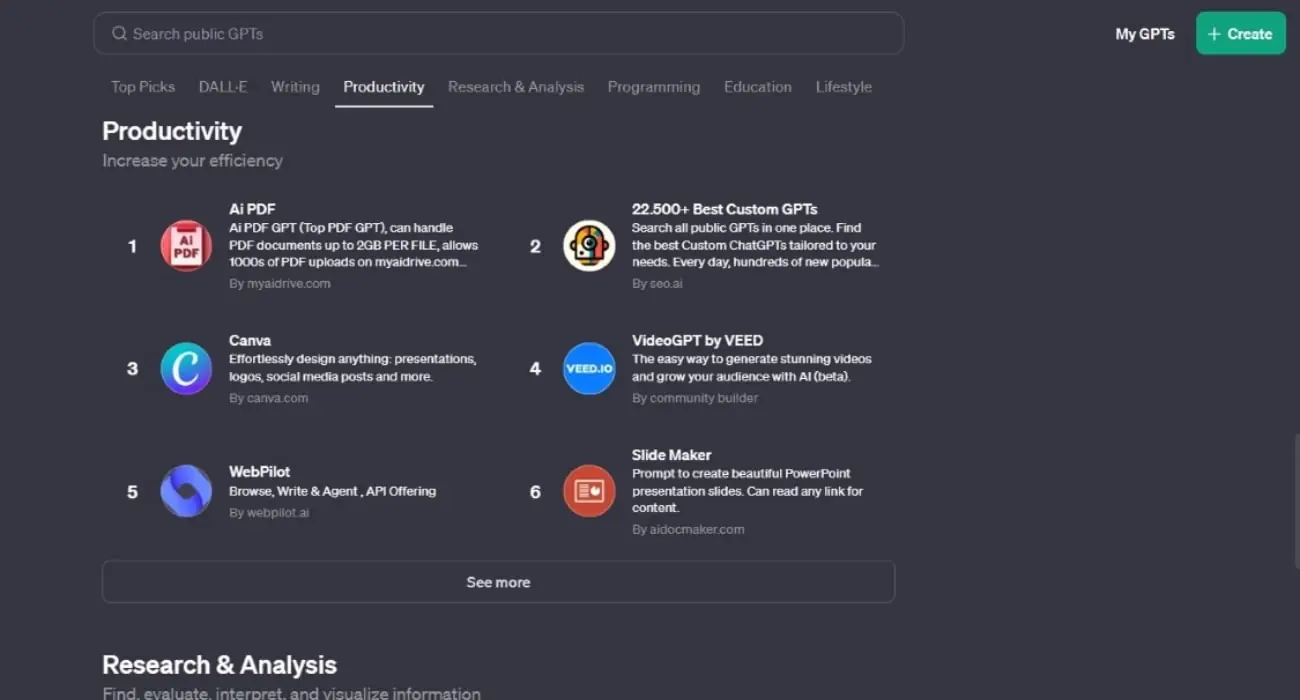Switch to the Education tab

(758, 87)
